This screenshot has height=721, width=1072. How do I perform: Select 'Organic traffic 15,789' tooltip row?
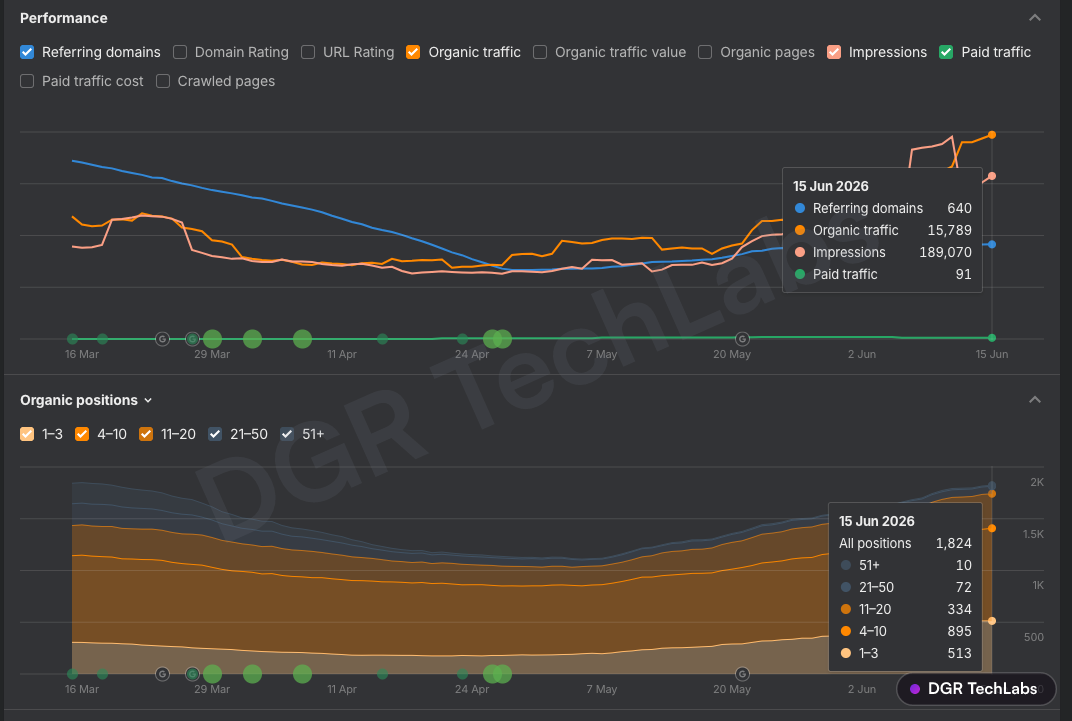click(x=883, y=230)
